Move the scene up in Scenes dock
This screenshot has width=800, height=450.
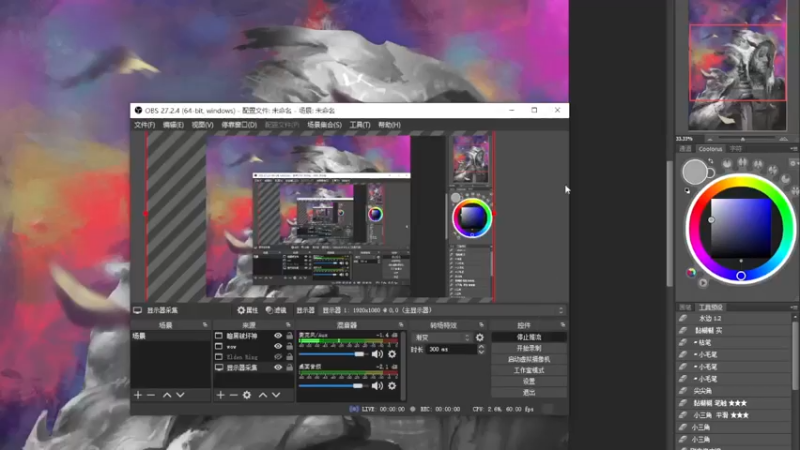pos(167,395)
